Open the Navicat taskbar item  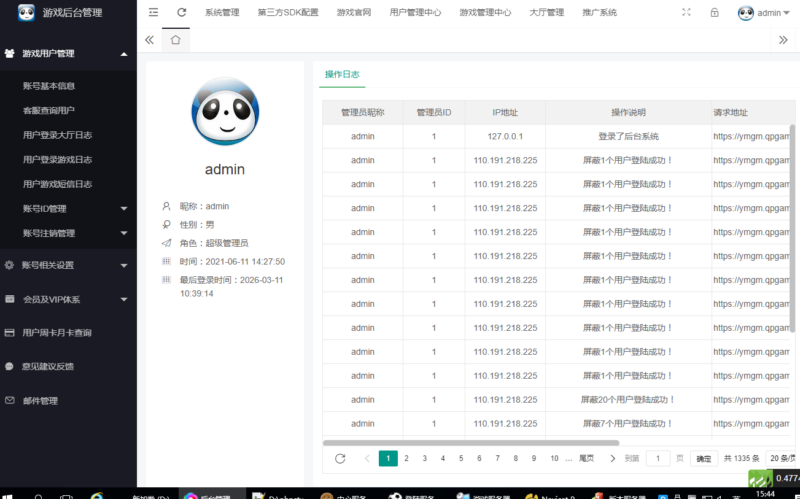(551, 496)
